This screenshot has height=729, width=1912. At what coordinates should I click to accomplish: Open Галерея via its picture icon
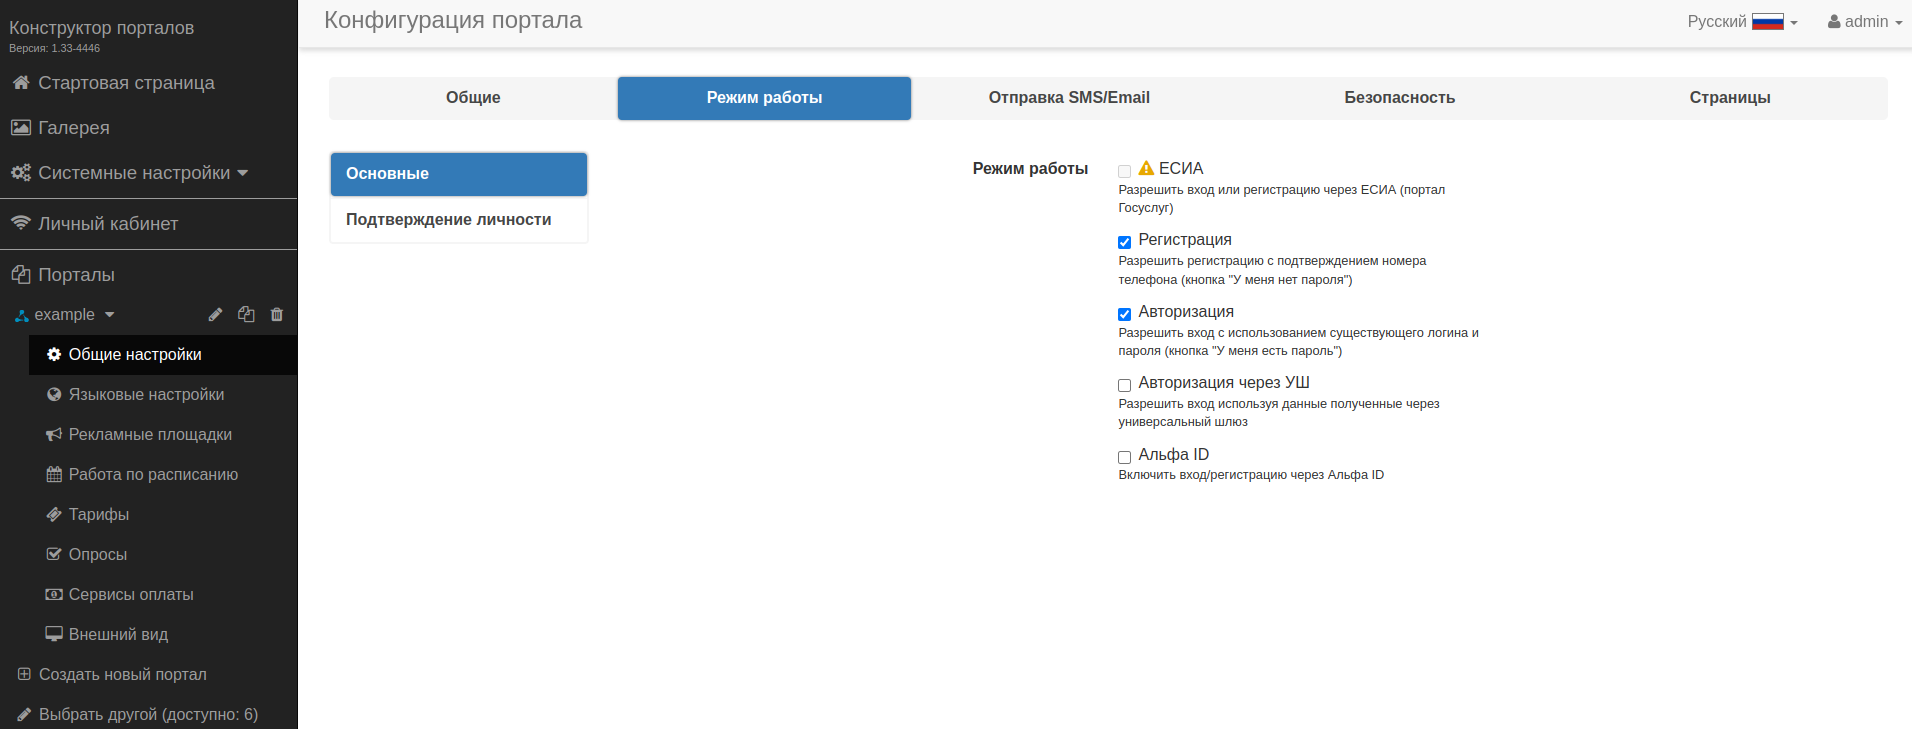(20, 128)
